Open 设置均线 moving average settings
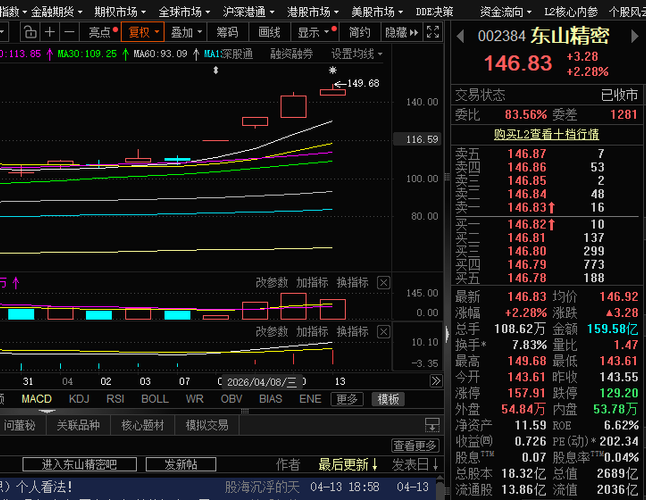The height and width of the screenshot is (500, 646). tap(357, 54)
